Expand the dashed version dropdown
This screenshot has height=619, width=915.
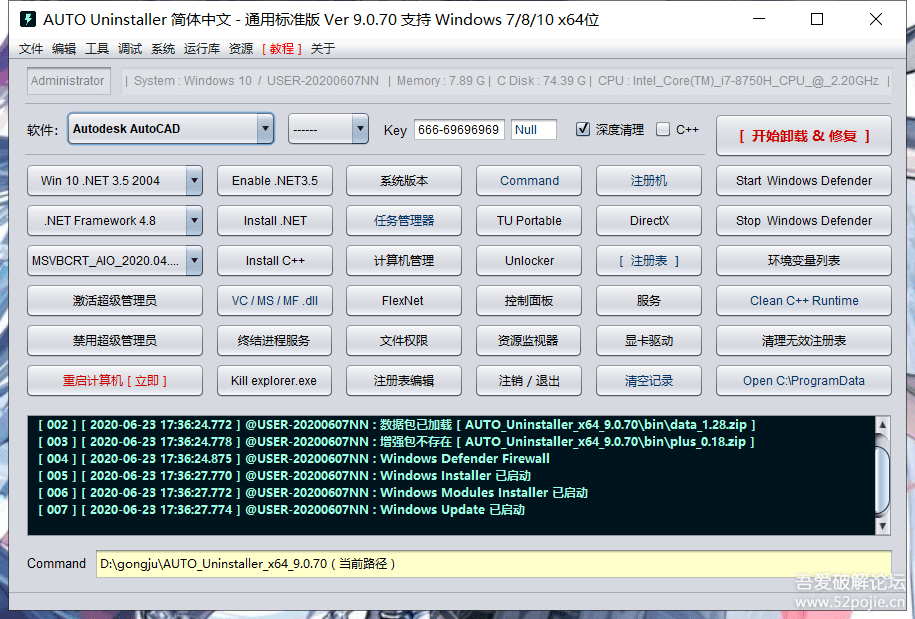[x=328, y=128]
